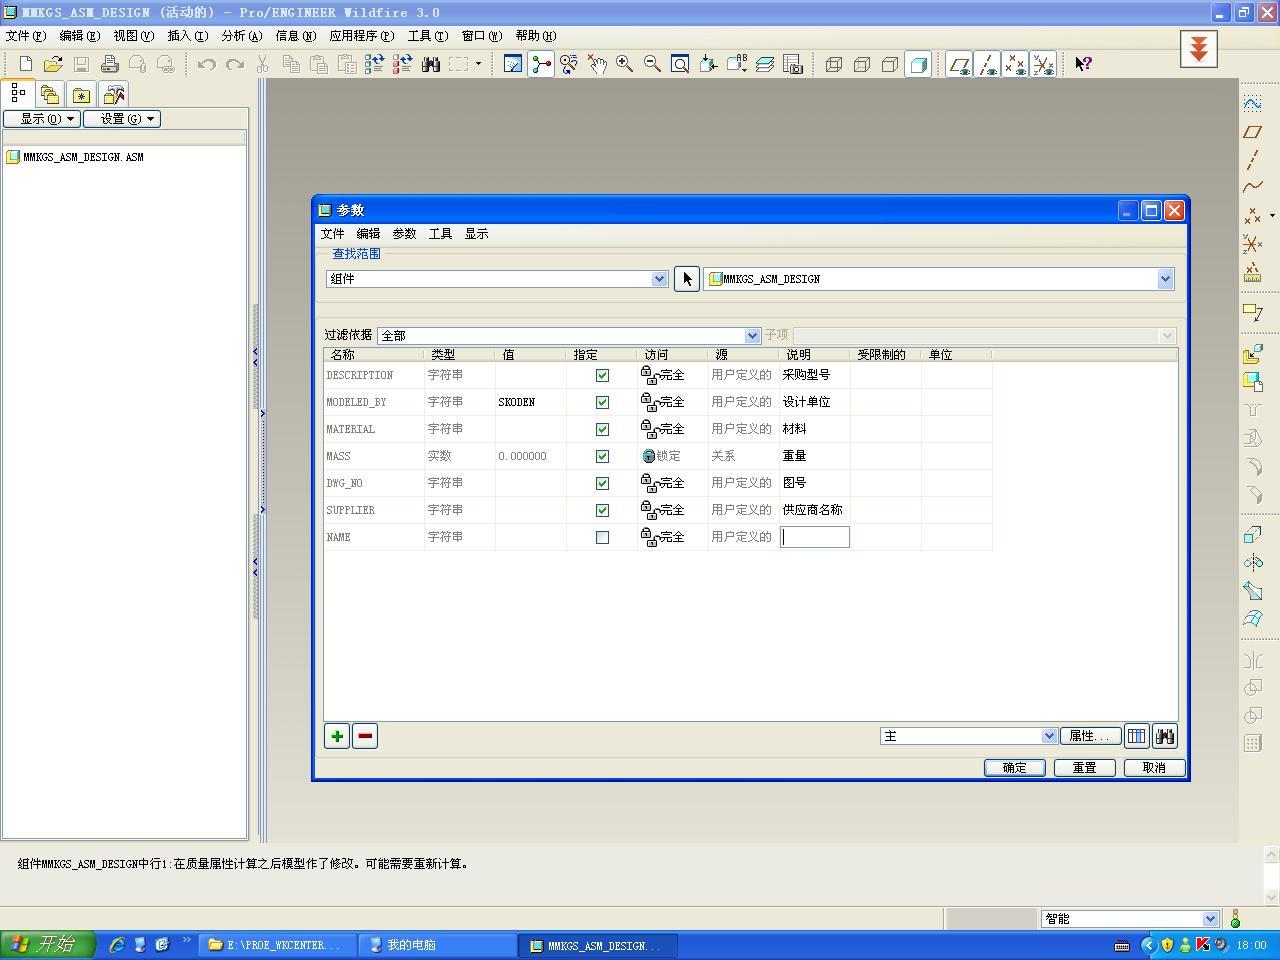Click the 属性... button
This screenshot has height=960, width=1280.
click(x=1090, y=736)
